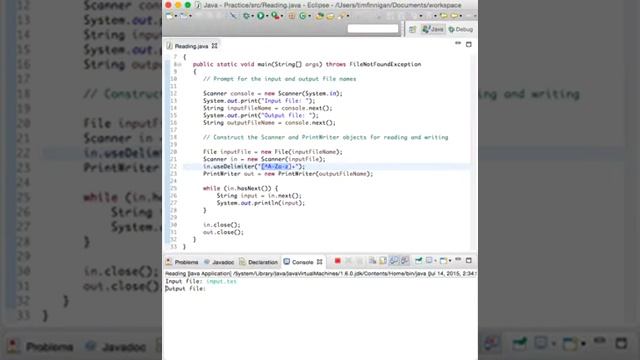Click the Remove Launch icon in Console
This screenshot has height=360, width=640.
(348, 261)
